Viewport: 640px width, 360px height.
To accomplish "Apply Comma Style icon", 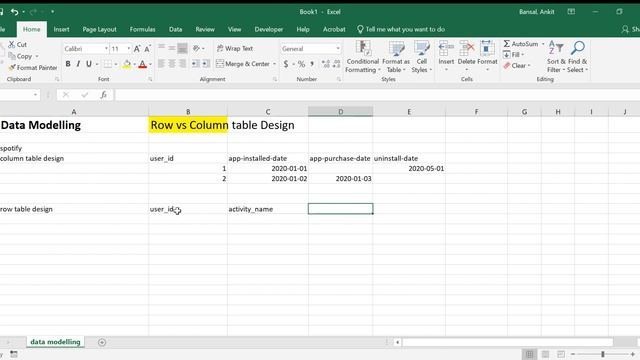I will (312, 64).
